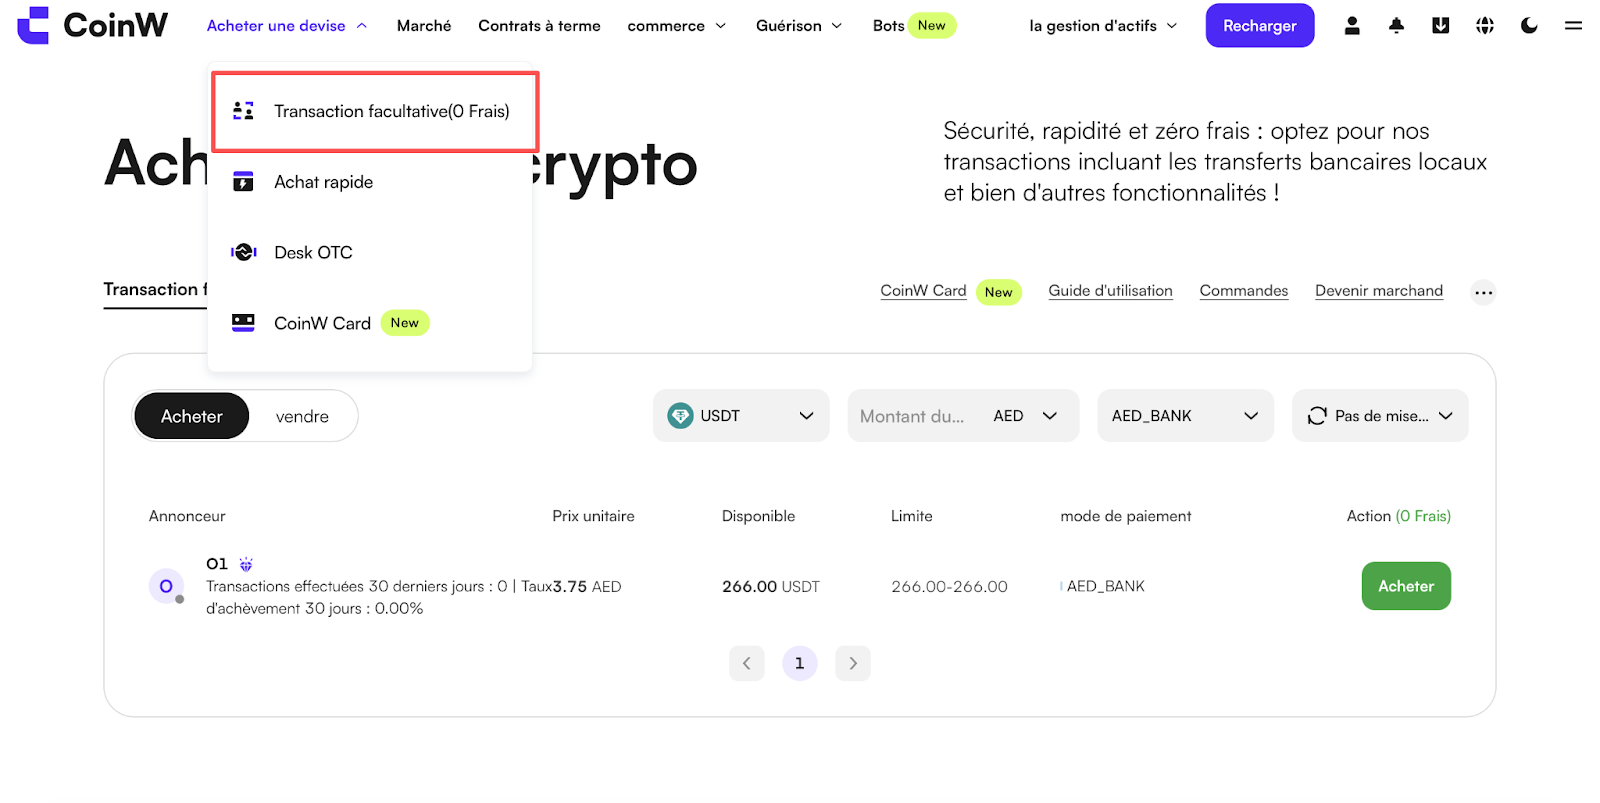Screen dimensions: 1600x803
Task: Click the CoinW logo in the header
Action: tap(93, 25)
